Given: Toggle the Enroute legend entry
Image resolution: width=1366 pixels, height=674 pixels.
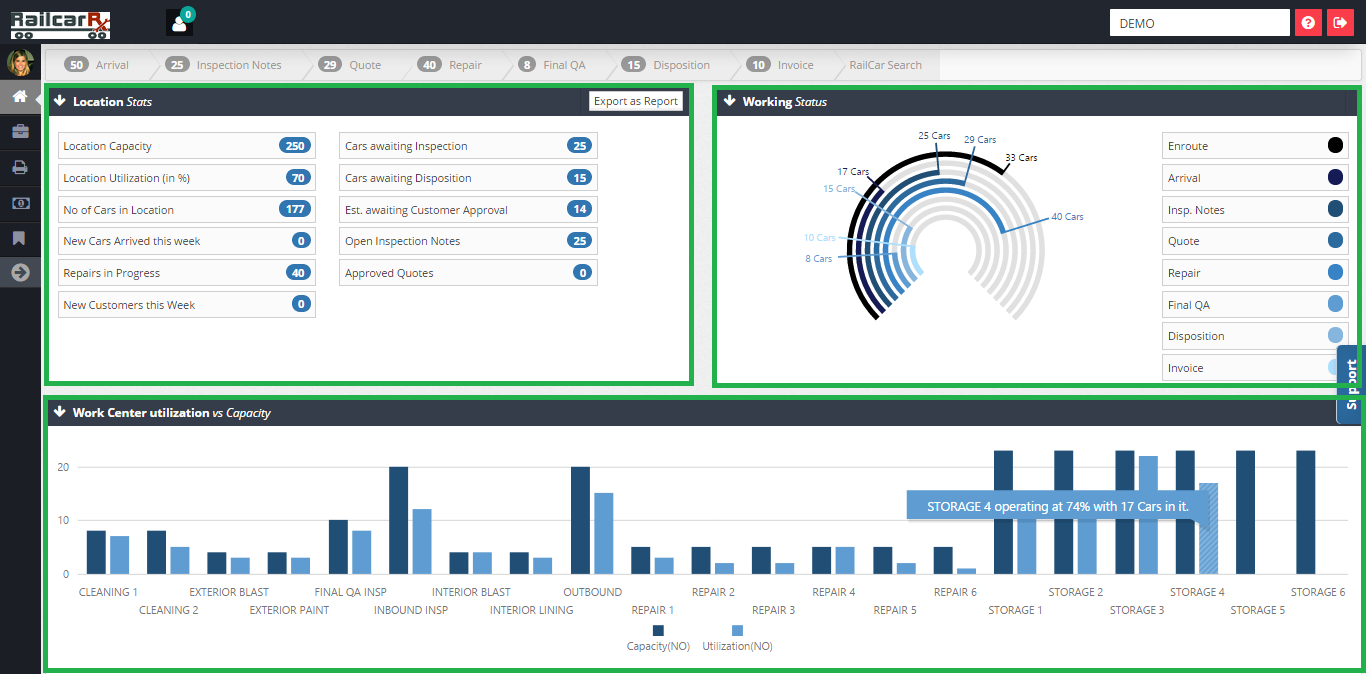Looking at the screenshot, I should pyautogui.click(x=1255, y=146).
